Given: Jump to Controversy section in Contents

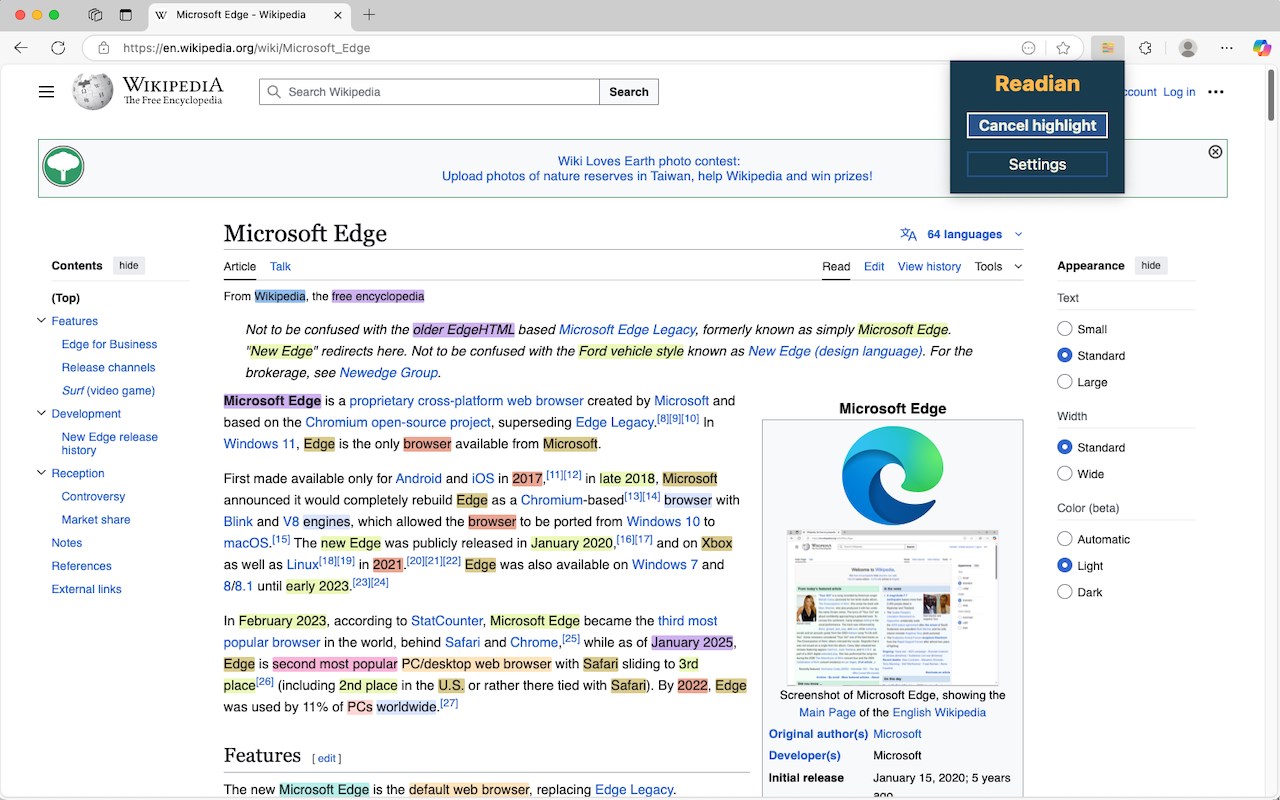Looking at the screenshot, I should 93,496.
